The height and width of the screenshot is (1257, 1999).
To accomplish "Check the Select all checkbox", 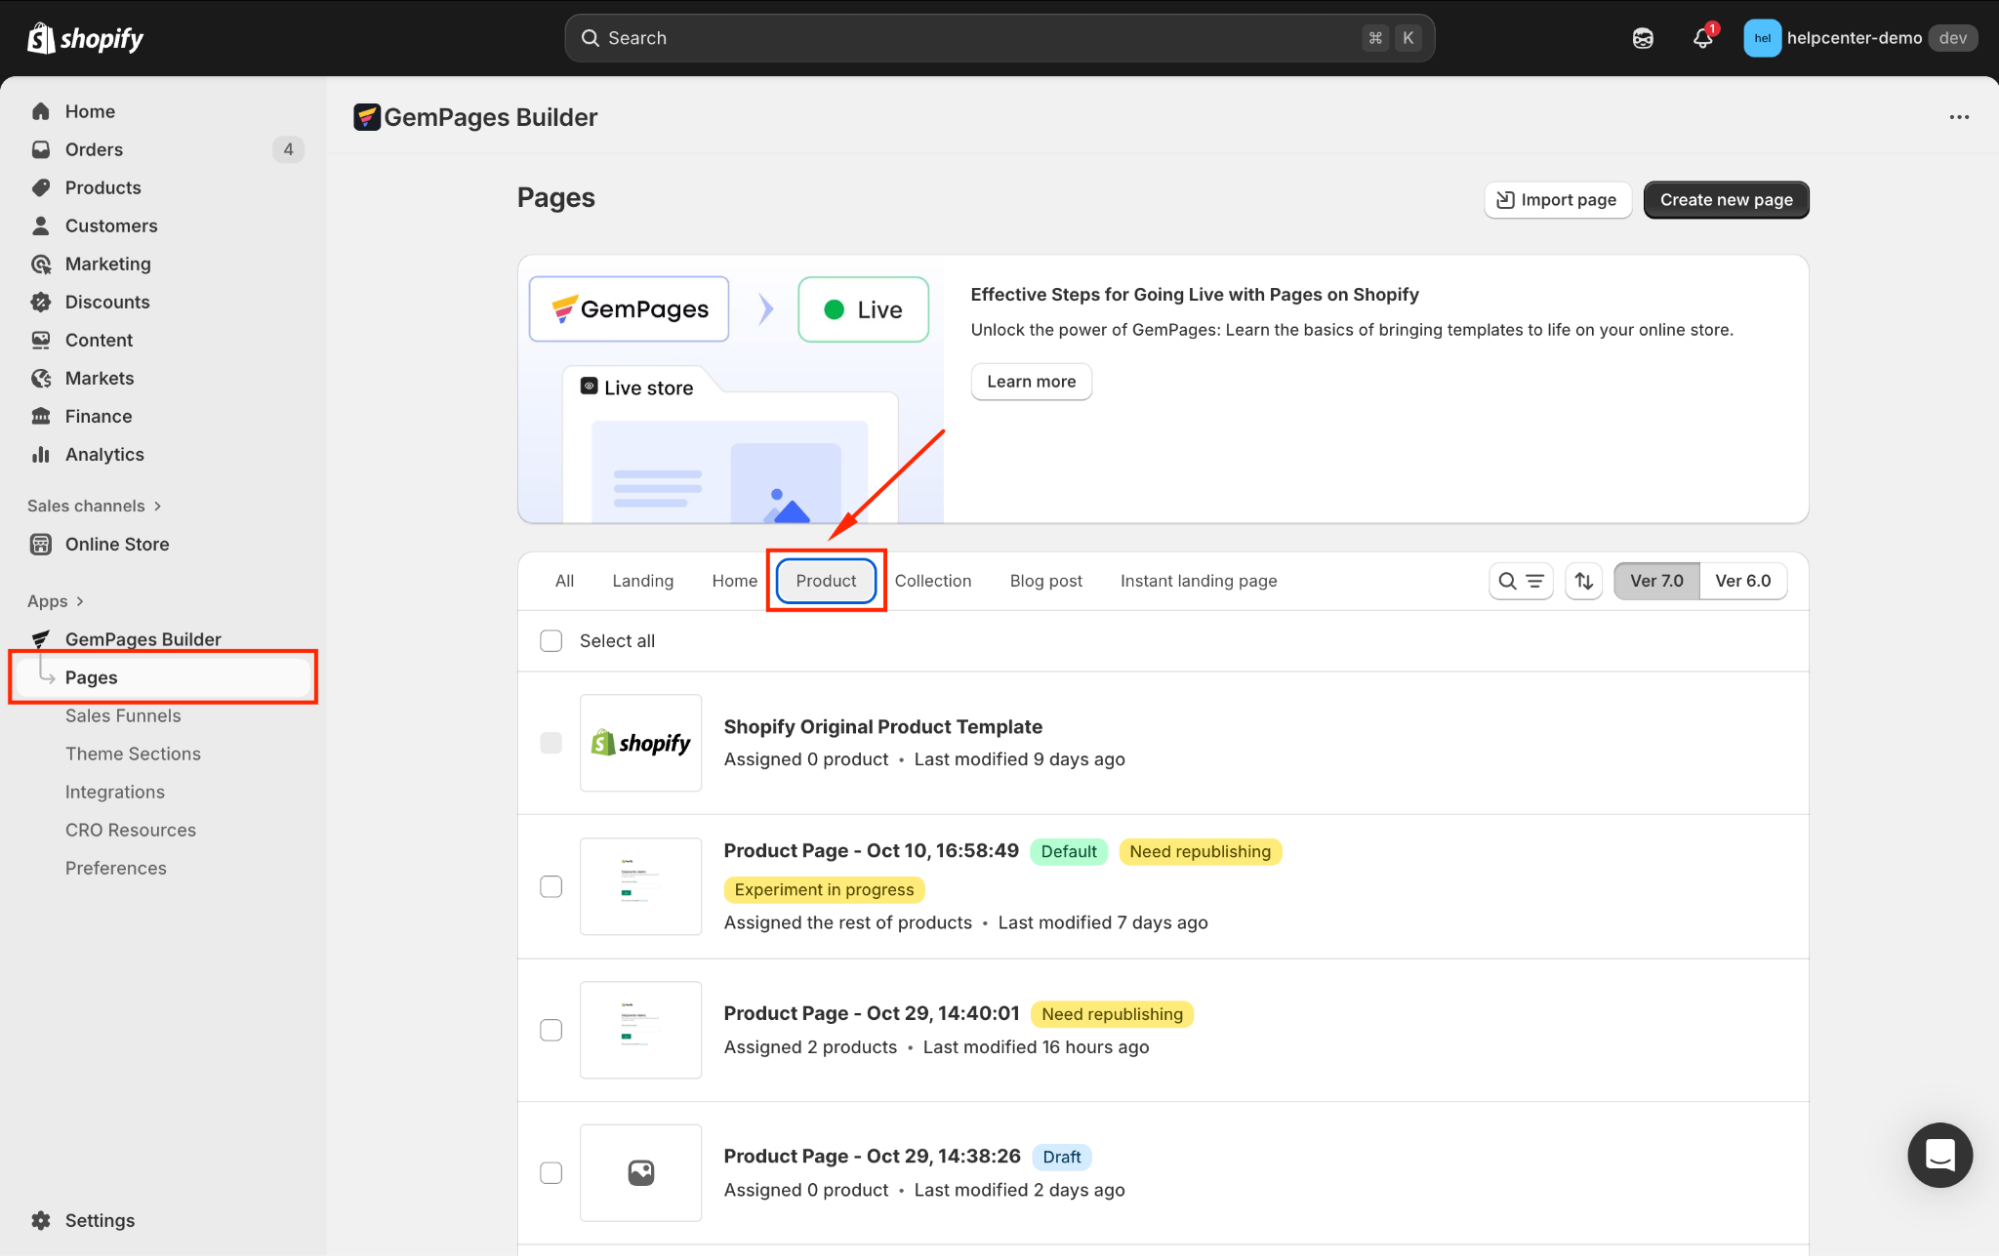I will (551, 641).
